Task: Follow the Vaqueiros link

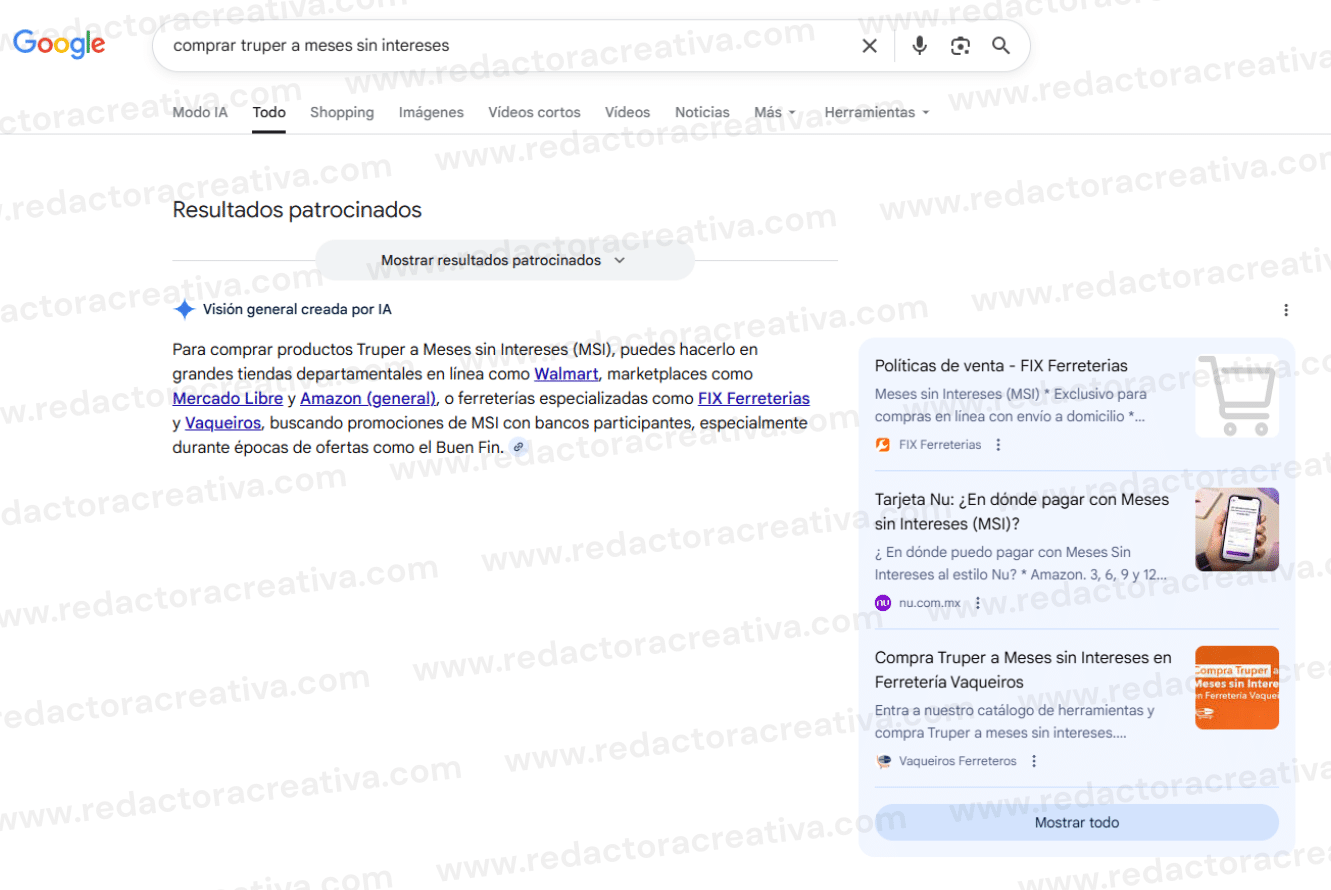Action: tap(223, 423)
